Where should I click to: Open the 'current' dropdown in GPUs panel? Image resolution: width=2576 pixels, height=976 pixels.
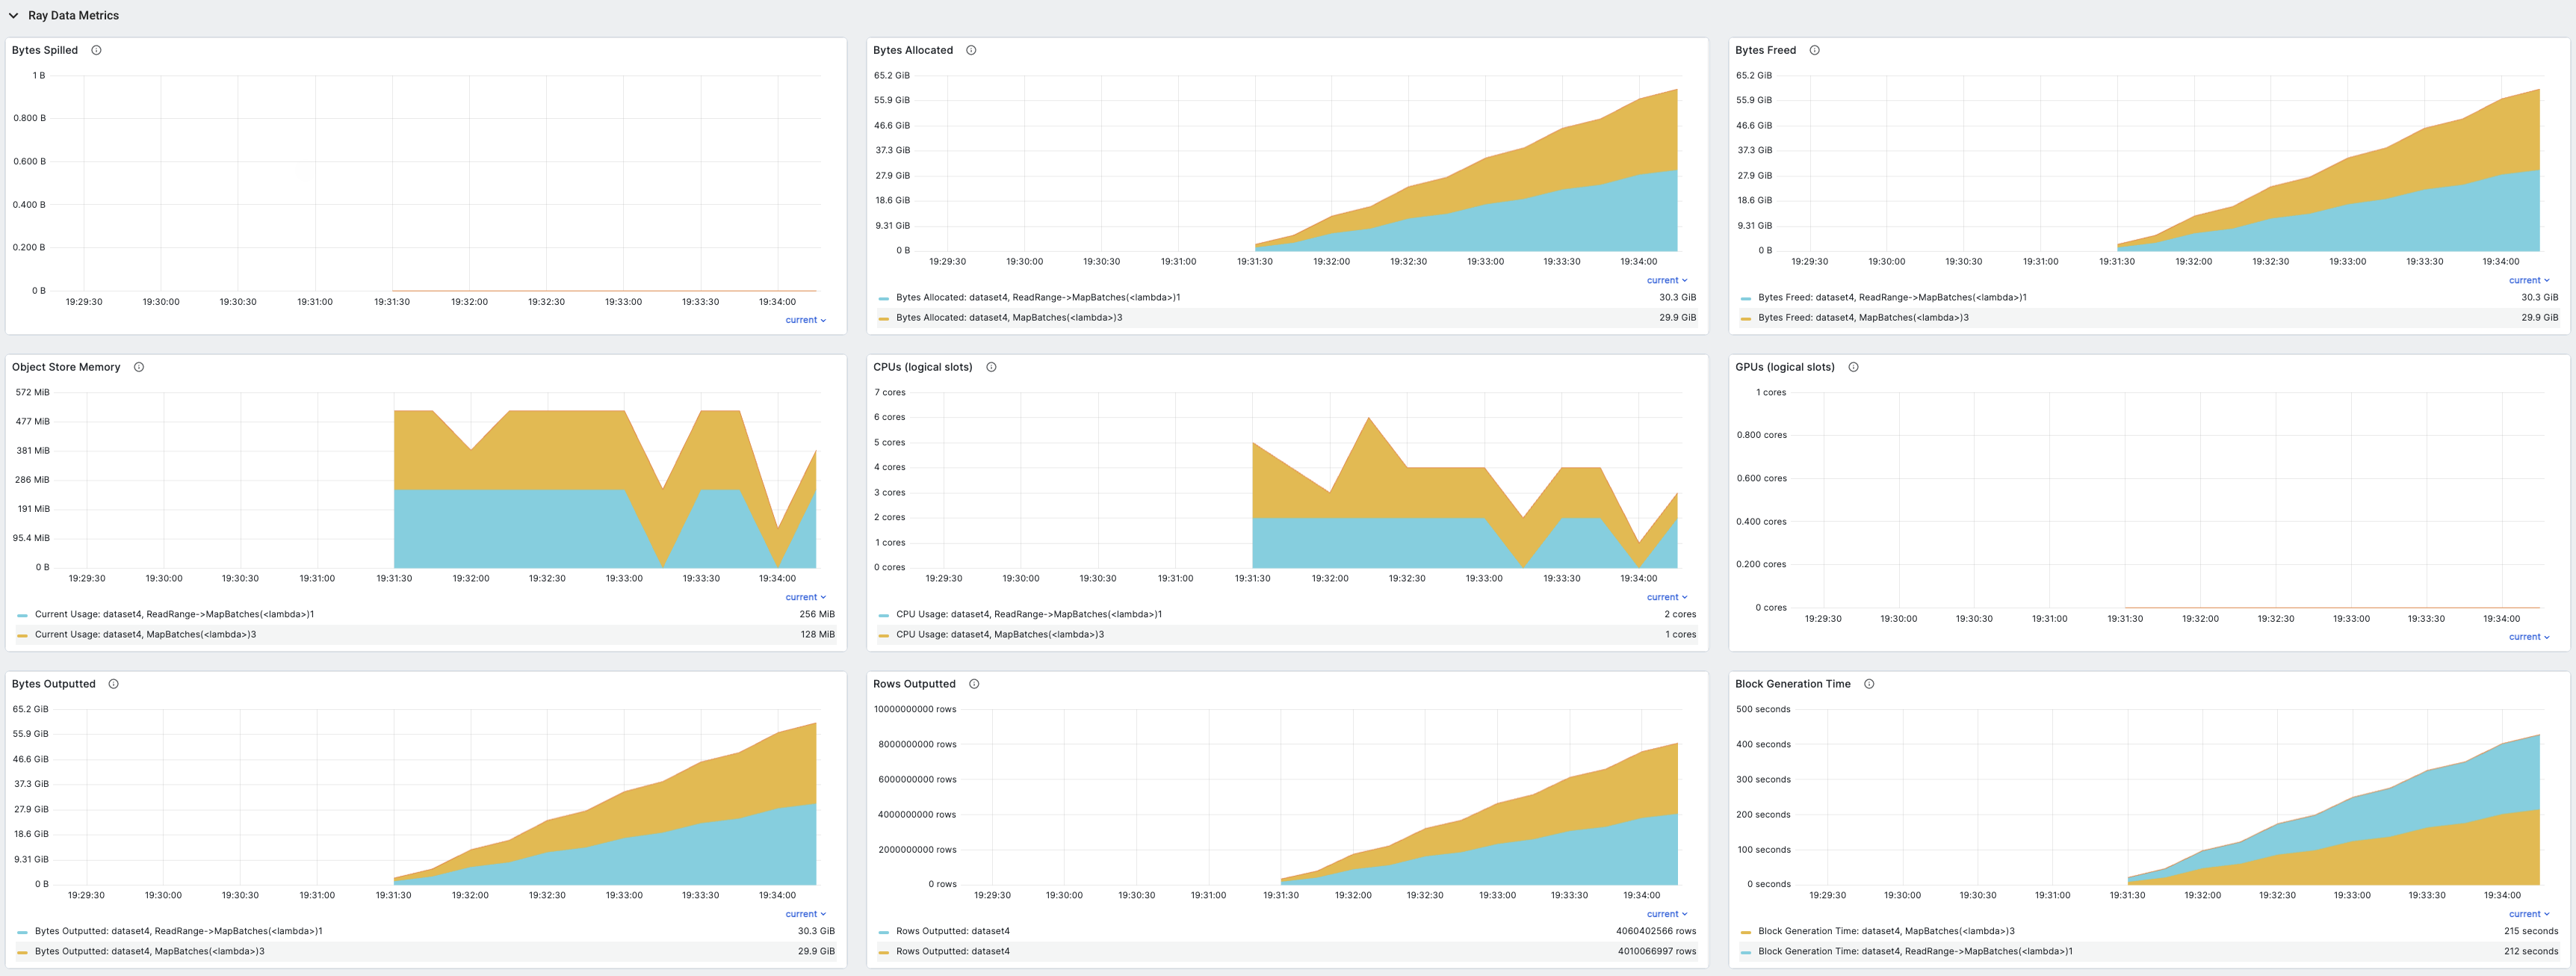[x=2529, y=637]
